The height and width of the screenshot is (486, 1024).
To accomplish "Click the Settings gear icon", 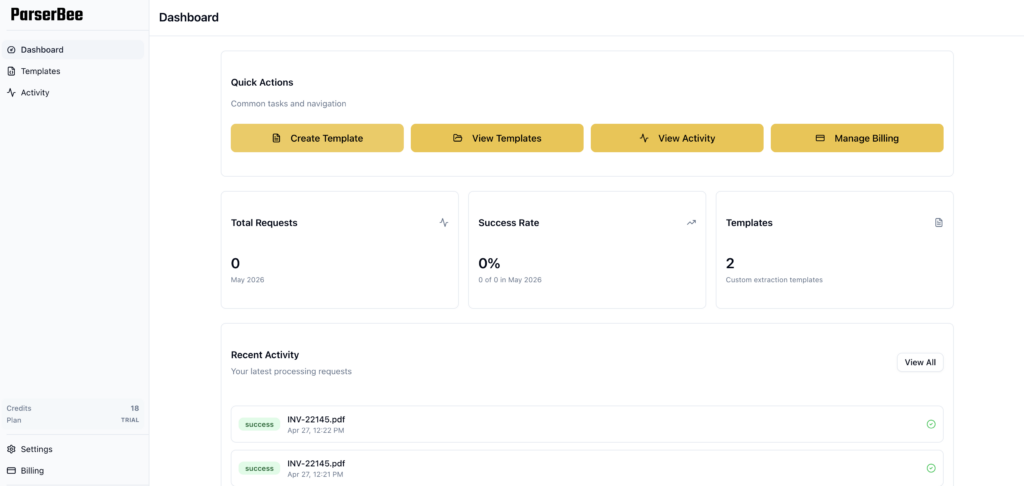I will 11,449.
